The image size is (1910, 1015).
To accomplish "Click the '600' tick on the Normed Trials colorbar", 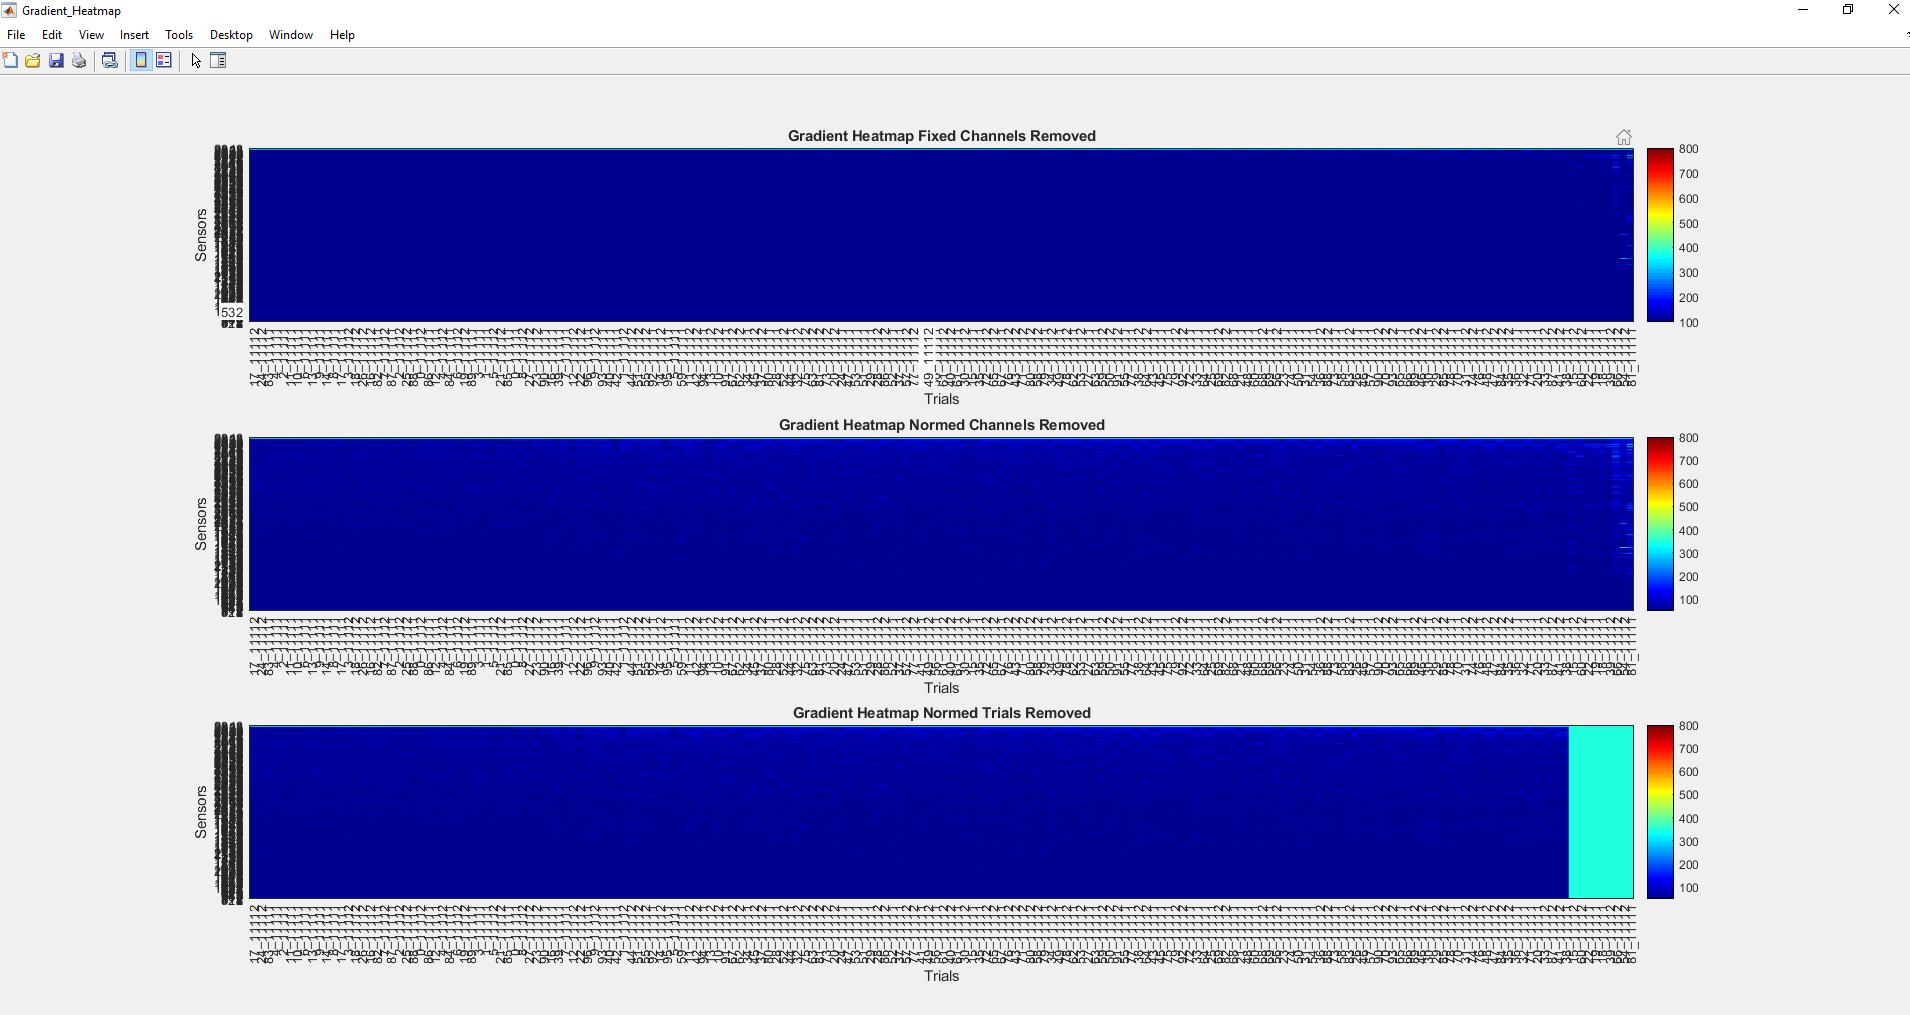I will click(1689, 772).
